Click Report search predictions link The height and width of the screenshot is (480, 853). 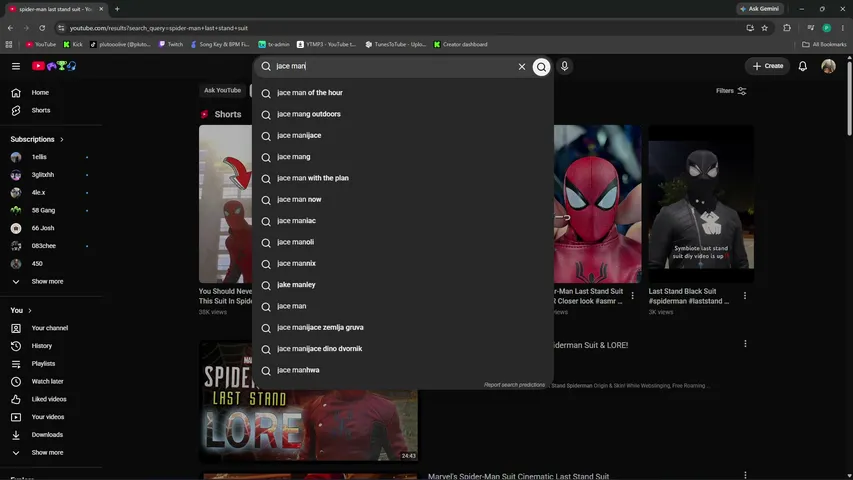[514, 385]
